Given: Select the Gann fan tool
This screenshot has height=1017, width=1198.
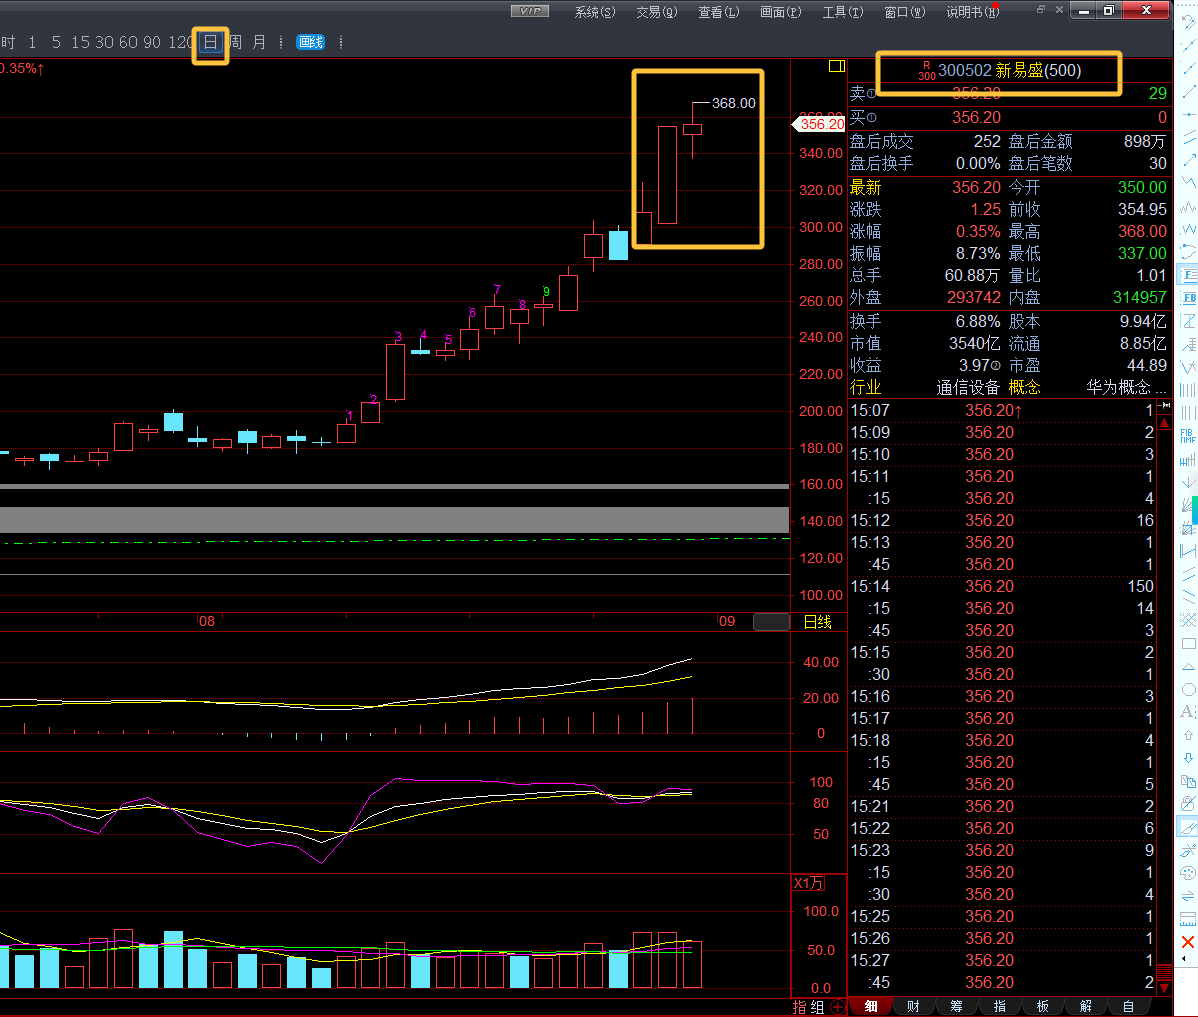Looking at the screenshot, I should pos(1188,505).
